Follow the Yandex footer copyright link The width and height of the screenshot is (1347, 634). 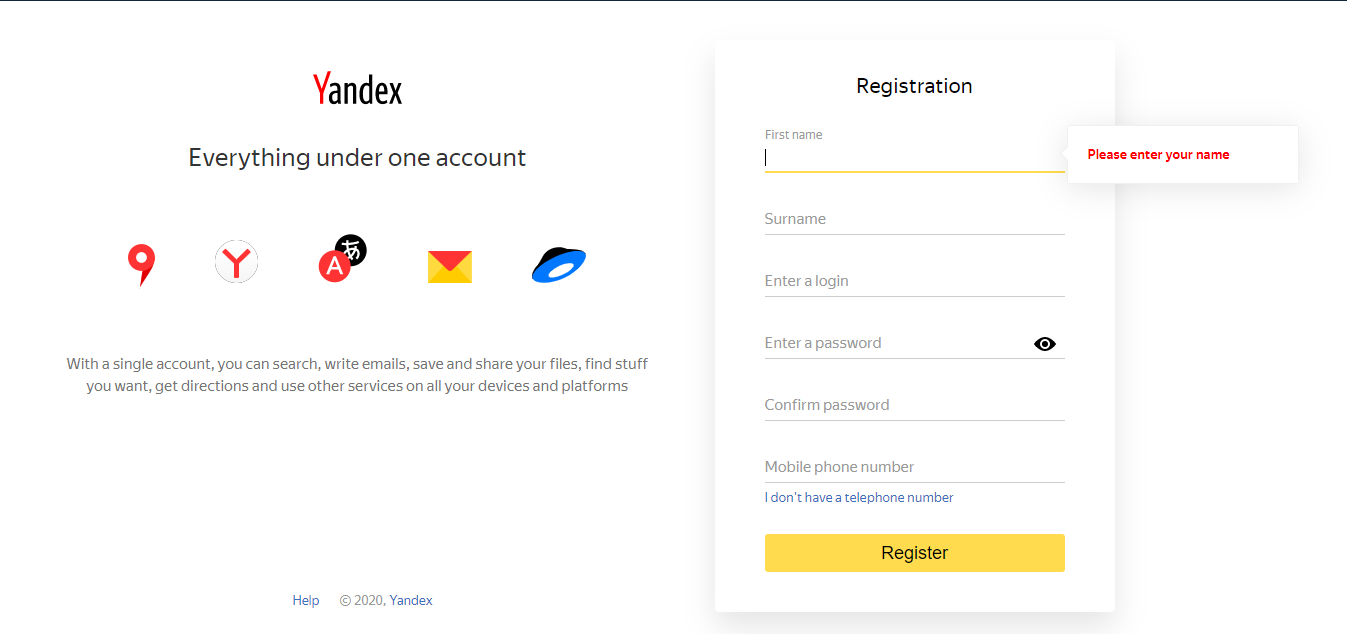point(411,600)
